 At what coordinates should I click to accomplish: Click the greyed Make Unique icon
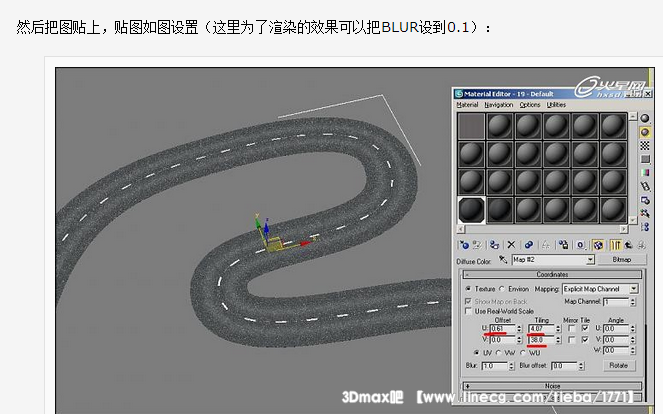click(546, 245)
